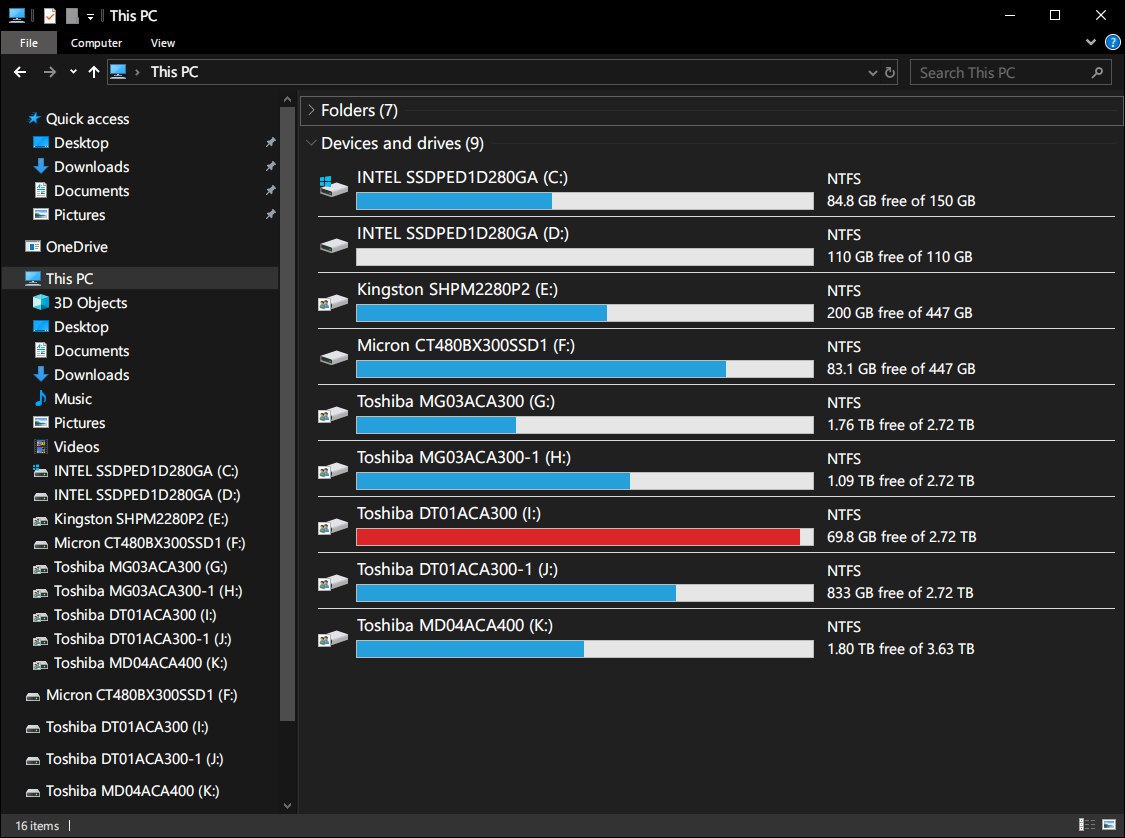Screen dimensions: 1125x838
Task: Click Videos film icon in sidebar
Action: tap(41, 446)
